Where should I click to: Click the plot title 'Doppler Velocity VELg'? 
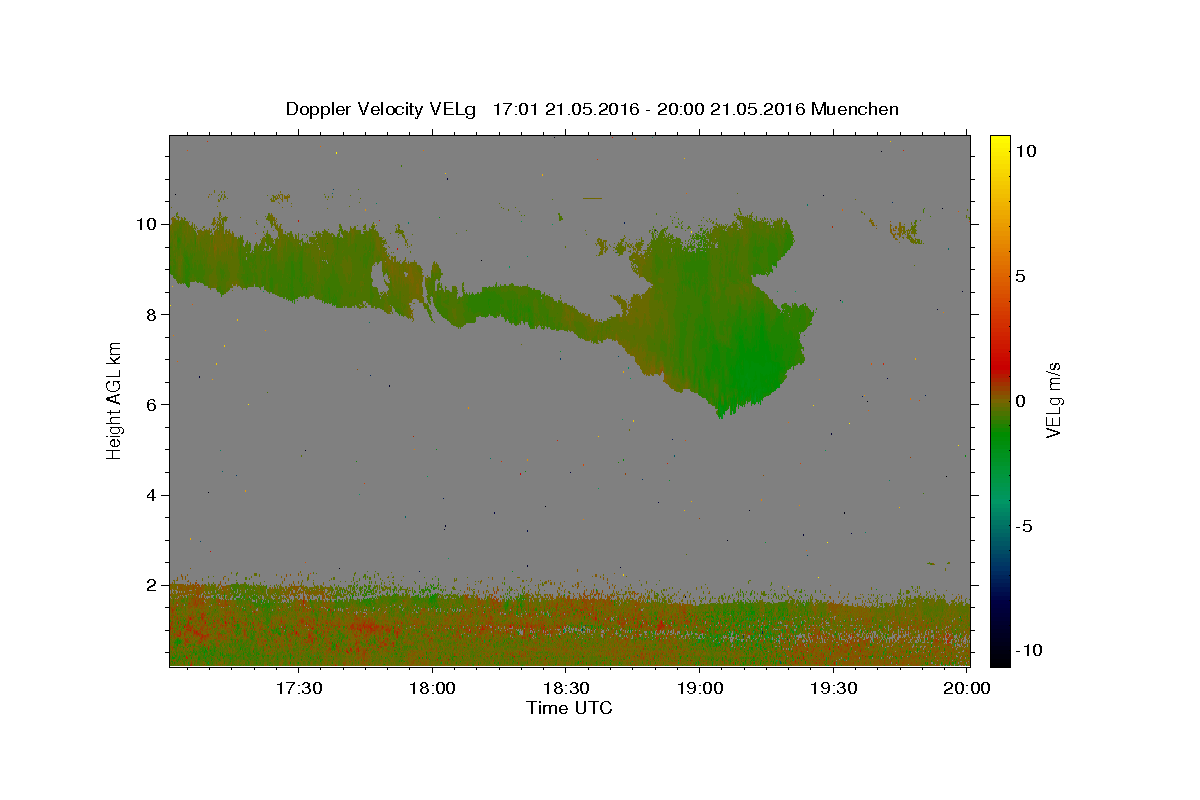[383, 109]
